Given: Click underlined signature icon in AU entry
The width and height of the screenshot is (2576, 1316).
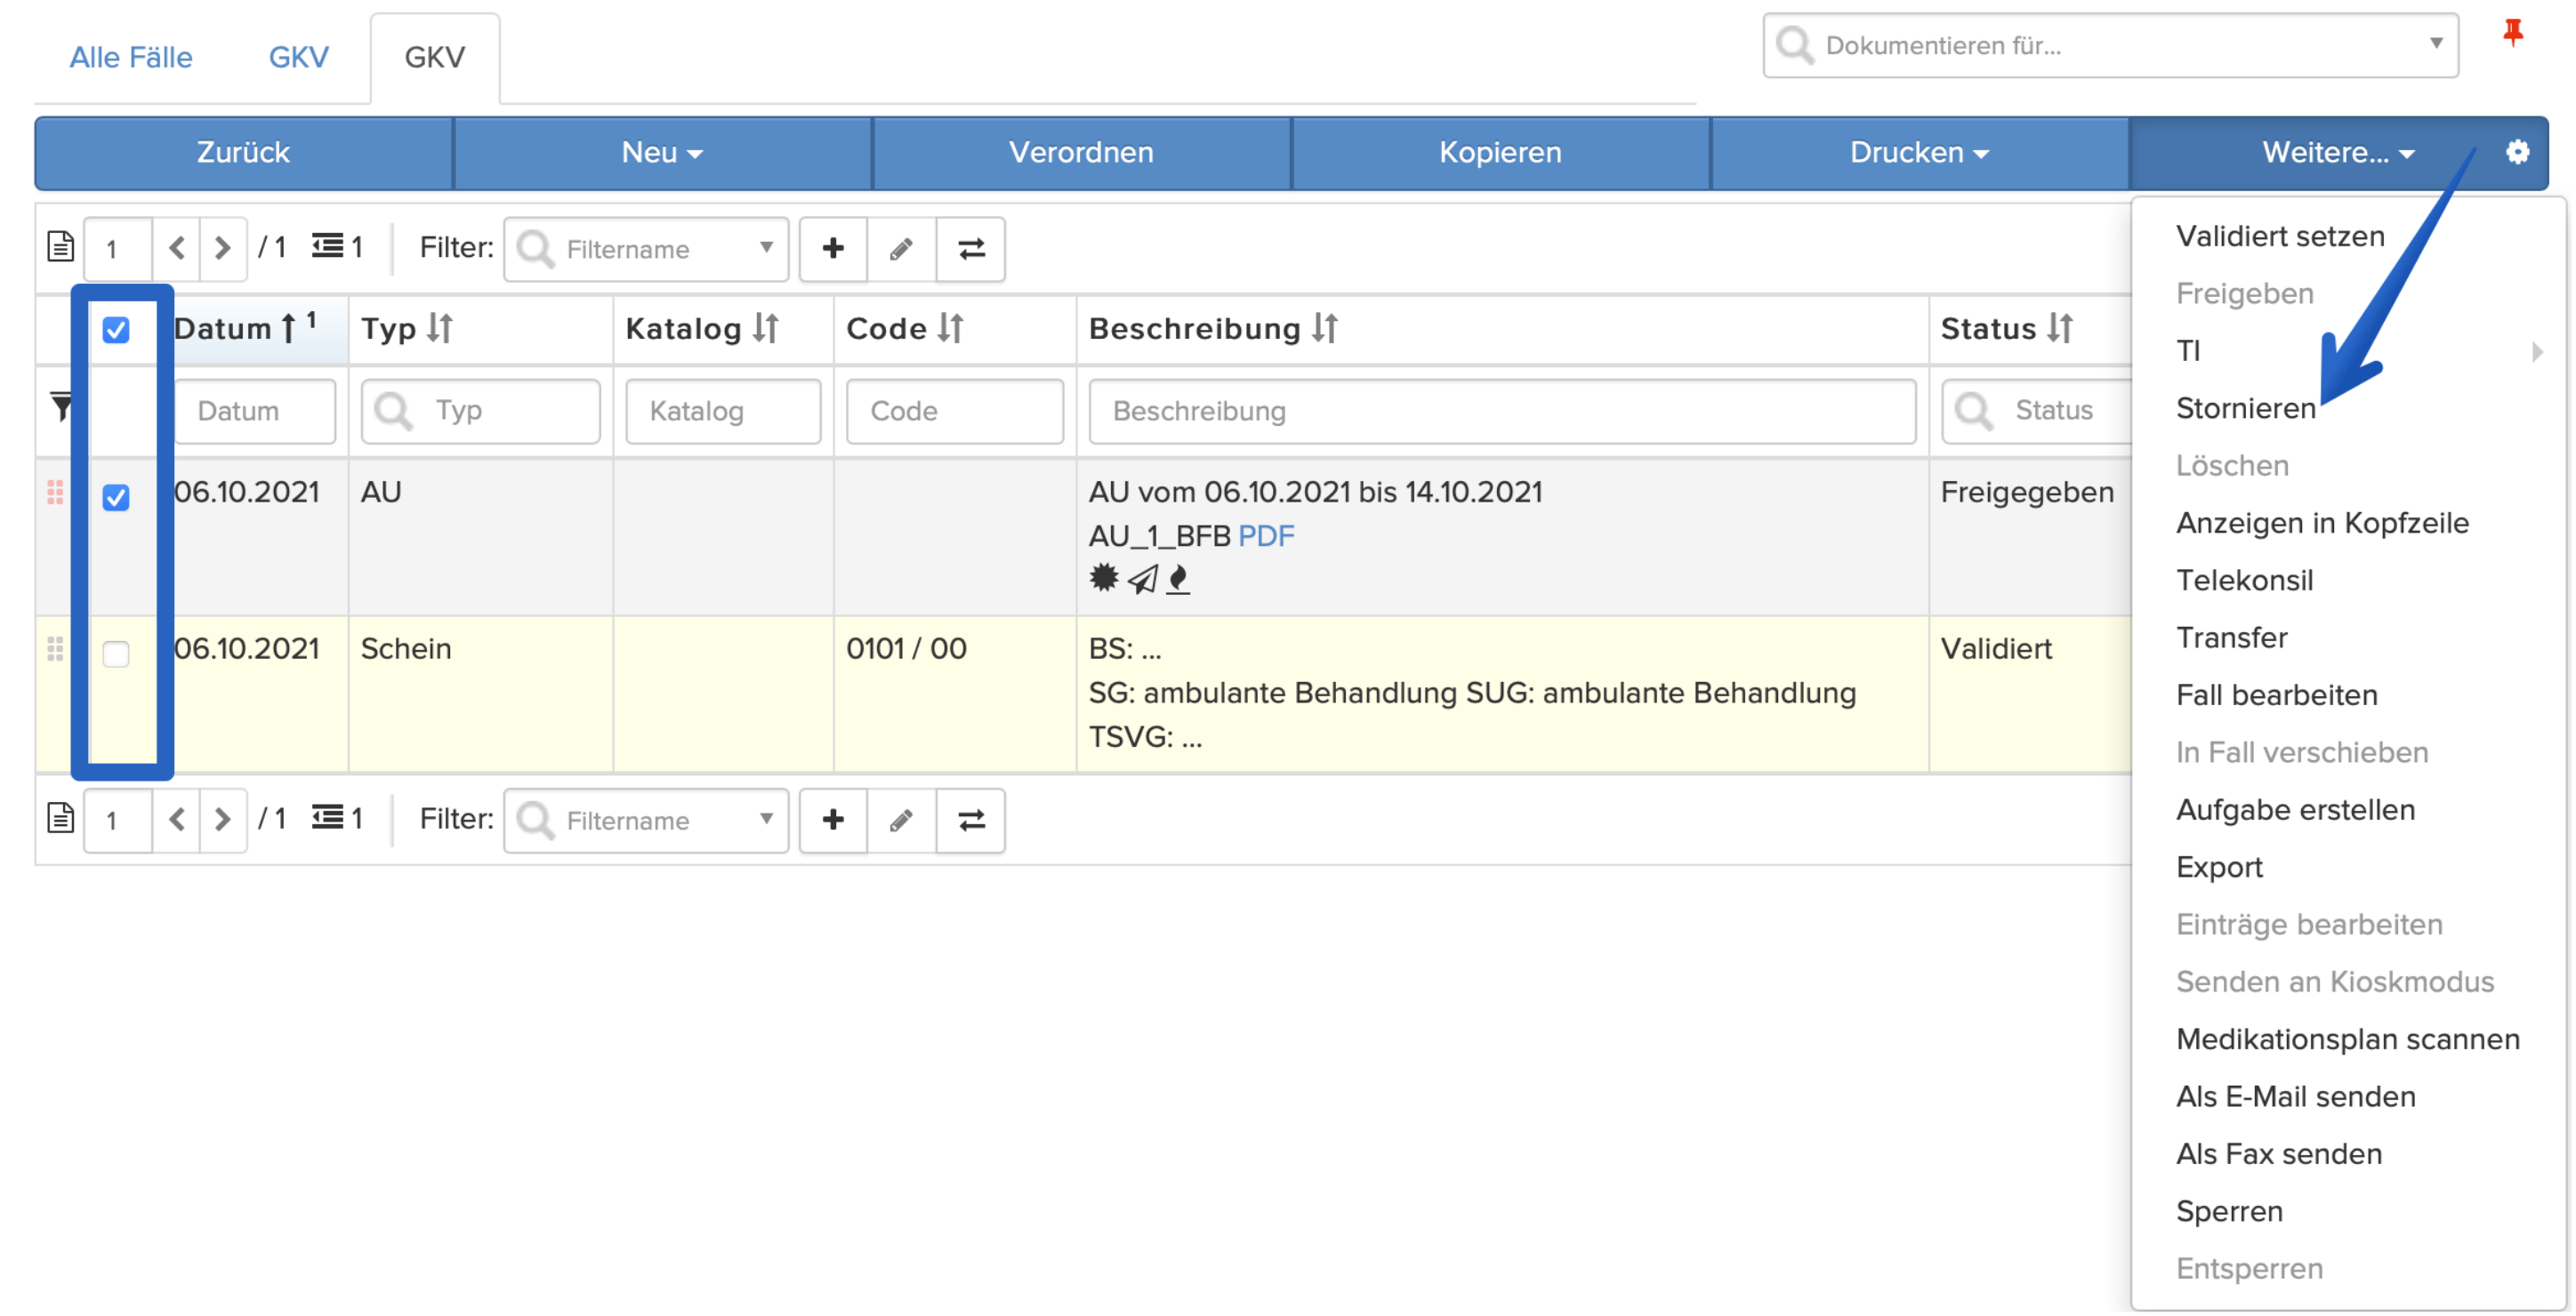Looking at the screenshot, I should 1179,580.
